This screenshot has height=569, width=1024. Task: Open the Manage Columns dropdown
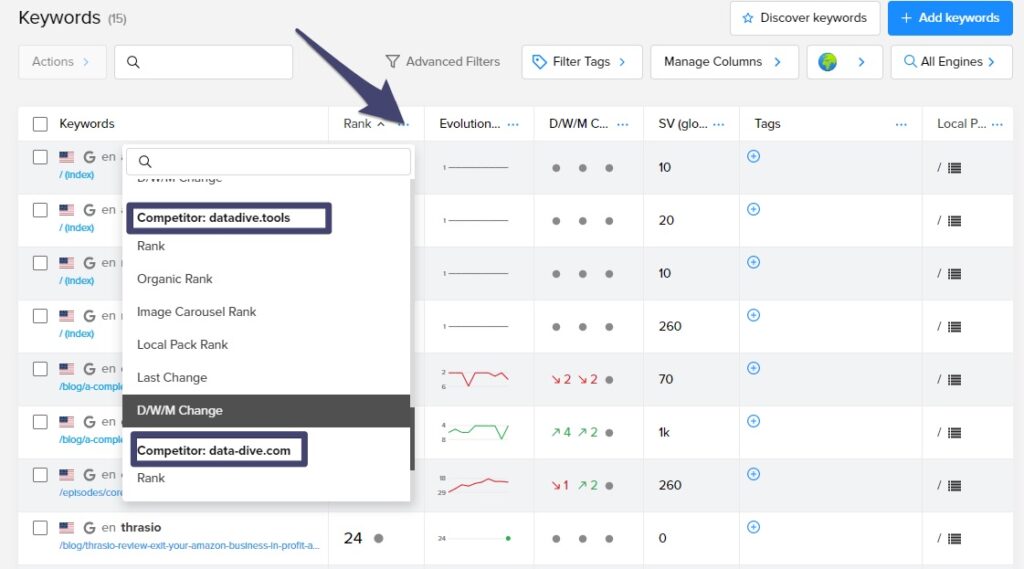point(724,61)
